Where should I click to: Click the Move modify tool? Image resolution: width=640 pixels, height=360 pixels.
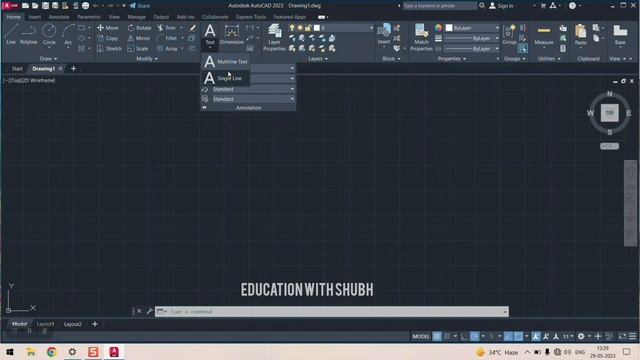(108, 28)
